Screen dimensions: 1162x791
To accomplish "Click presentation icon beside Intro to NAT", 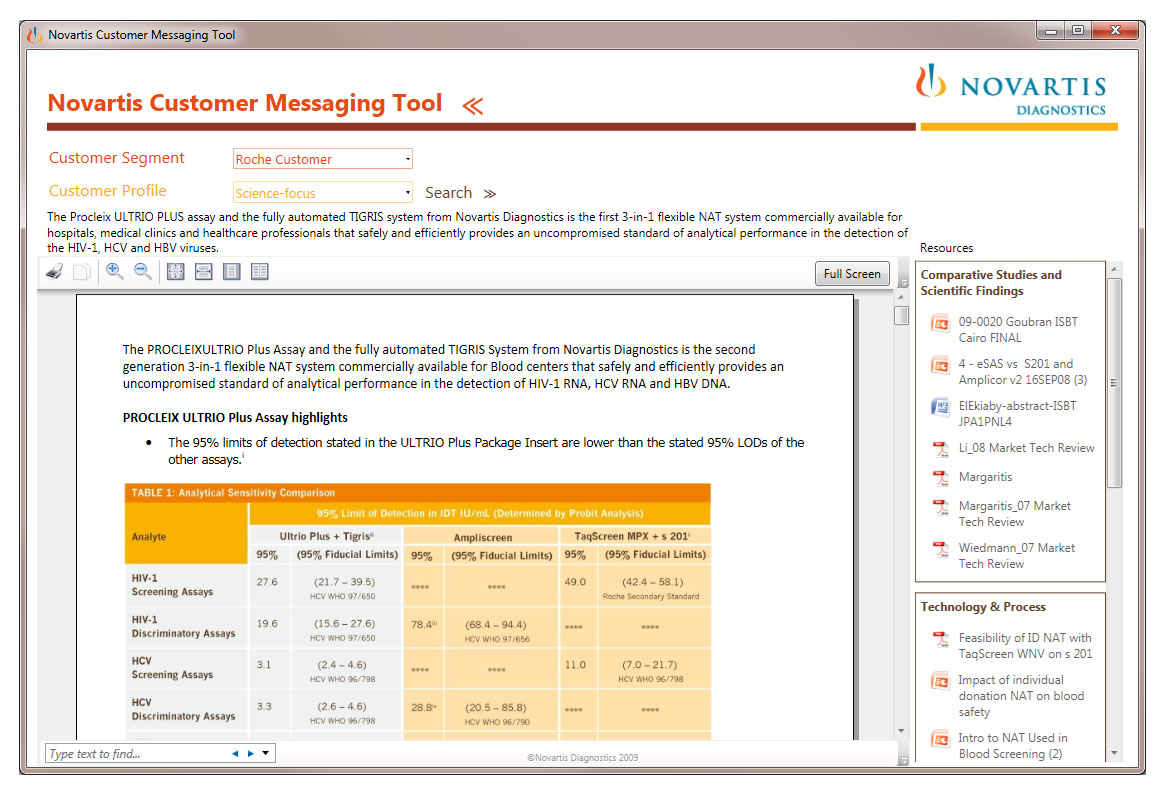I will pyautogui.click(x=940, y=740).
